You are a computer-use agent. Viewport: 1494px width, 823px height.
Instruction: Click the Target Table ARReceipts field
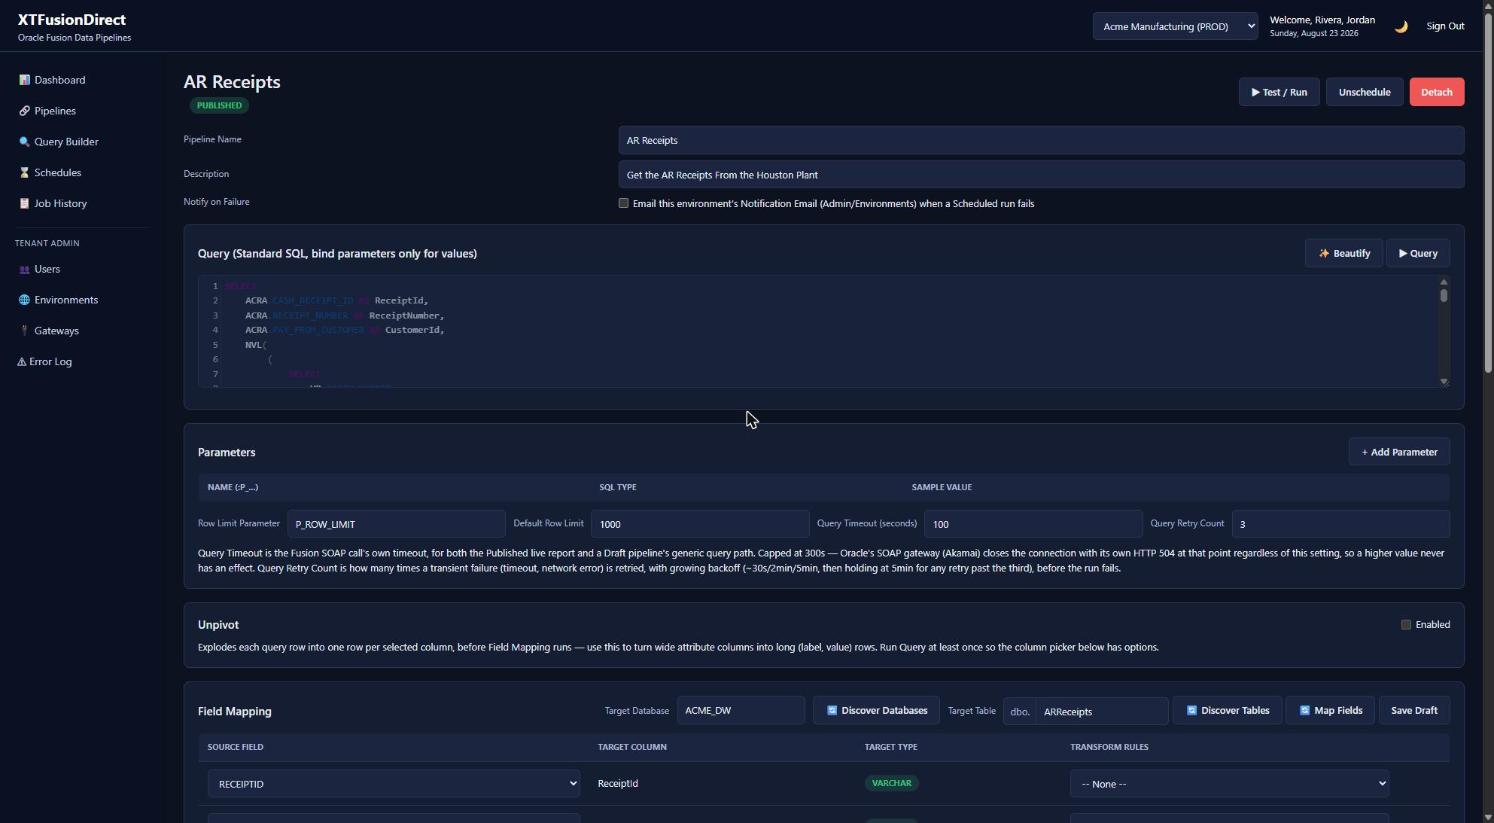(1102, 711)
